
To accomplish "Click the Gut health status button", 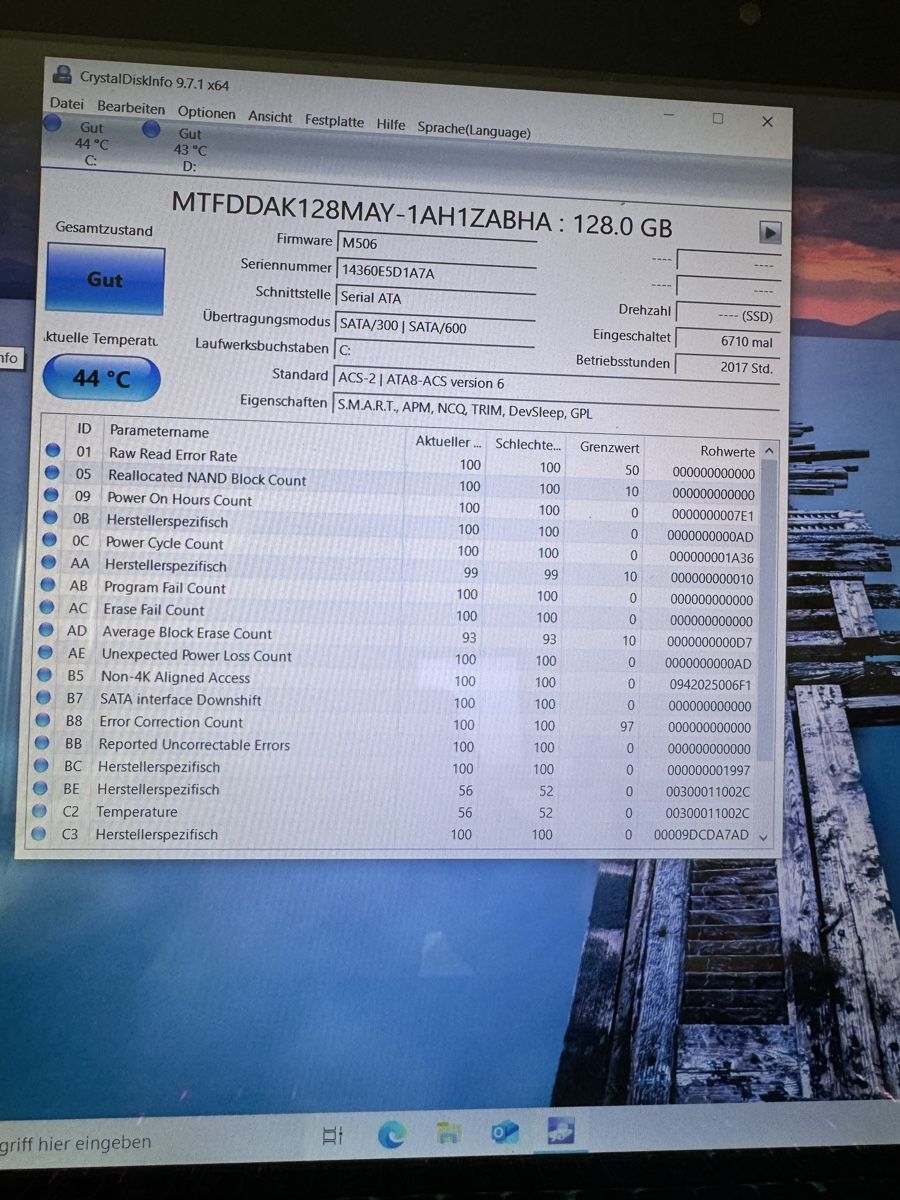I will pyautogui.click(x=105, y=280).
